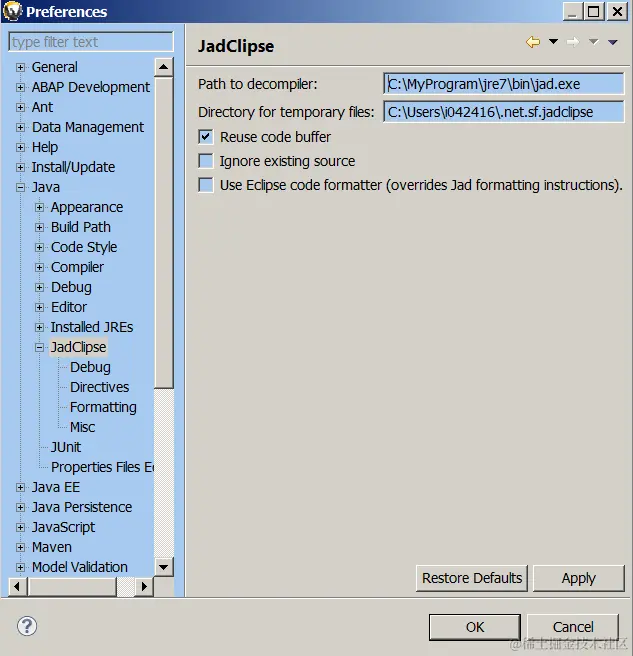Select the Misc preference page
The width and height of the screenshot is (633, 656).
pos(82,427)
